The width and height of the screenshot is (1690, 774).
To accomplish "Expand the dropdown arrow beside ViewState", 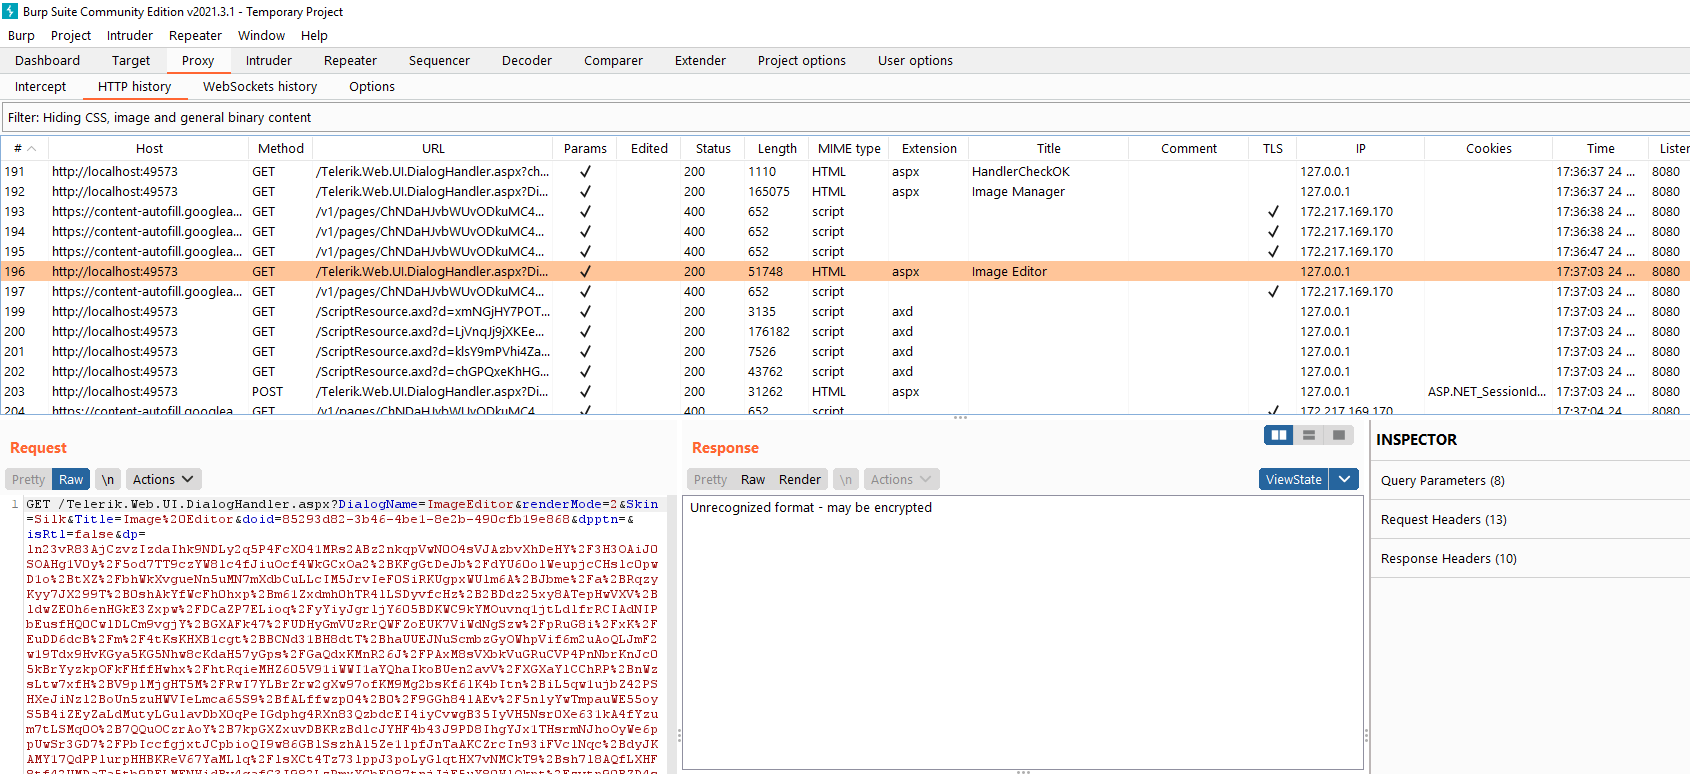I will [x=1345, y=480].
